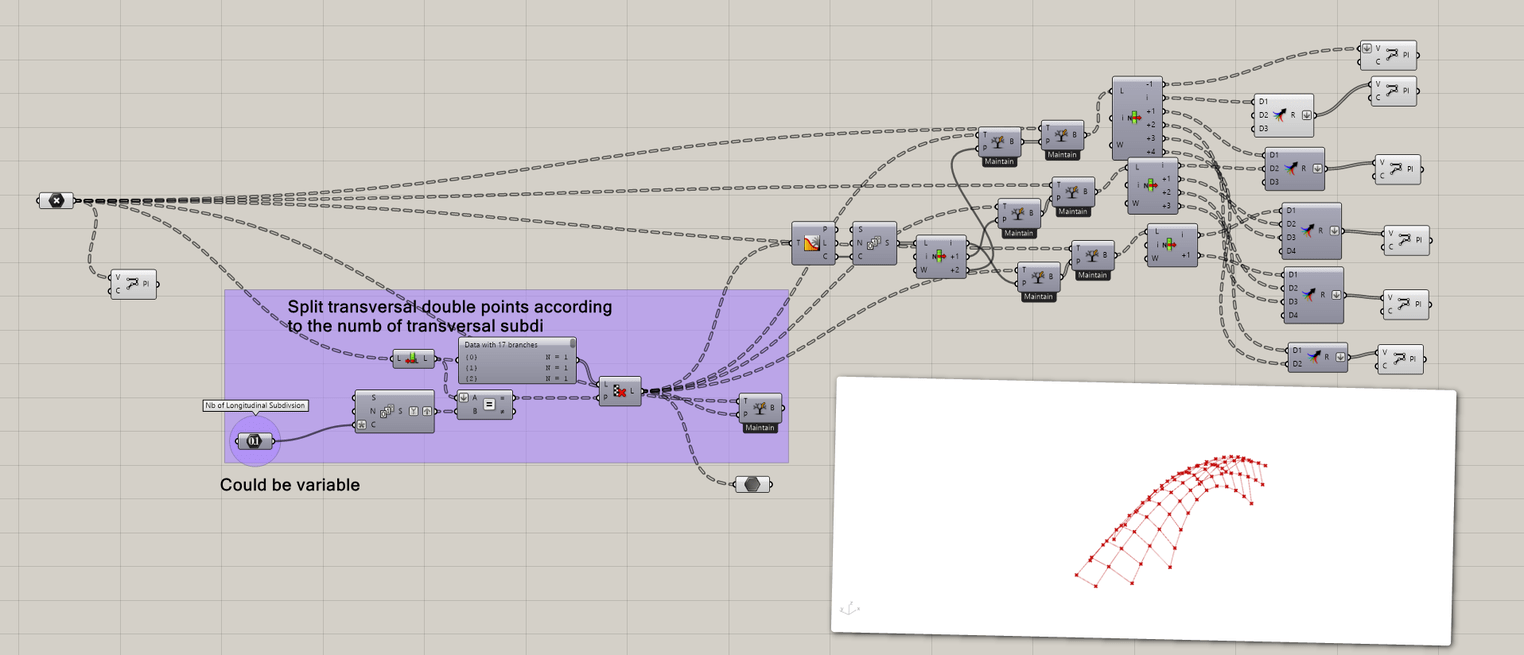Select the Series component right of Tree Statistics
Viewport: 1524px width, 655px height.
point(875,243)
